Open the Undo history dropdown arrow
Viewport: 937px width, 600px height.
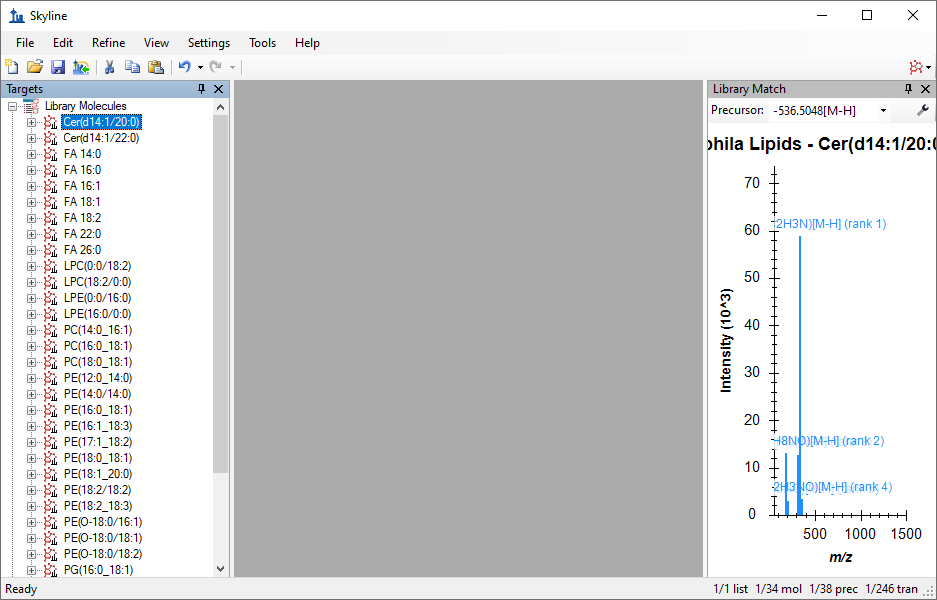click(200, 68)
